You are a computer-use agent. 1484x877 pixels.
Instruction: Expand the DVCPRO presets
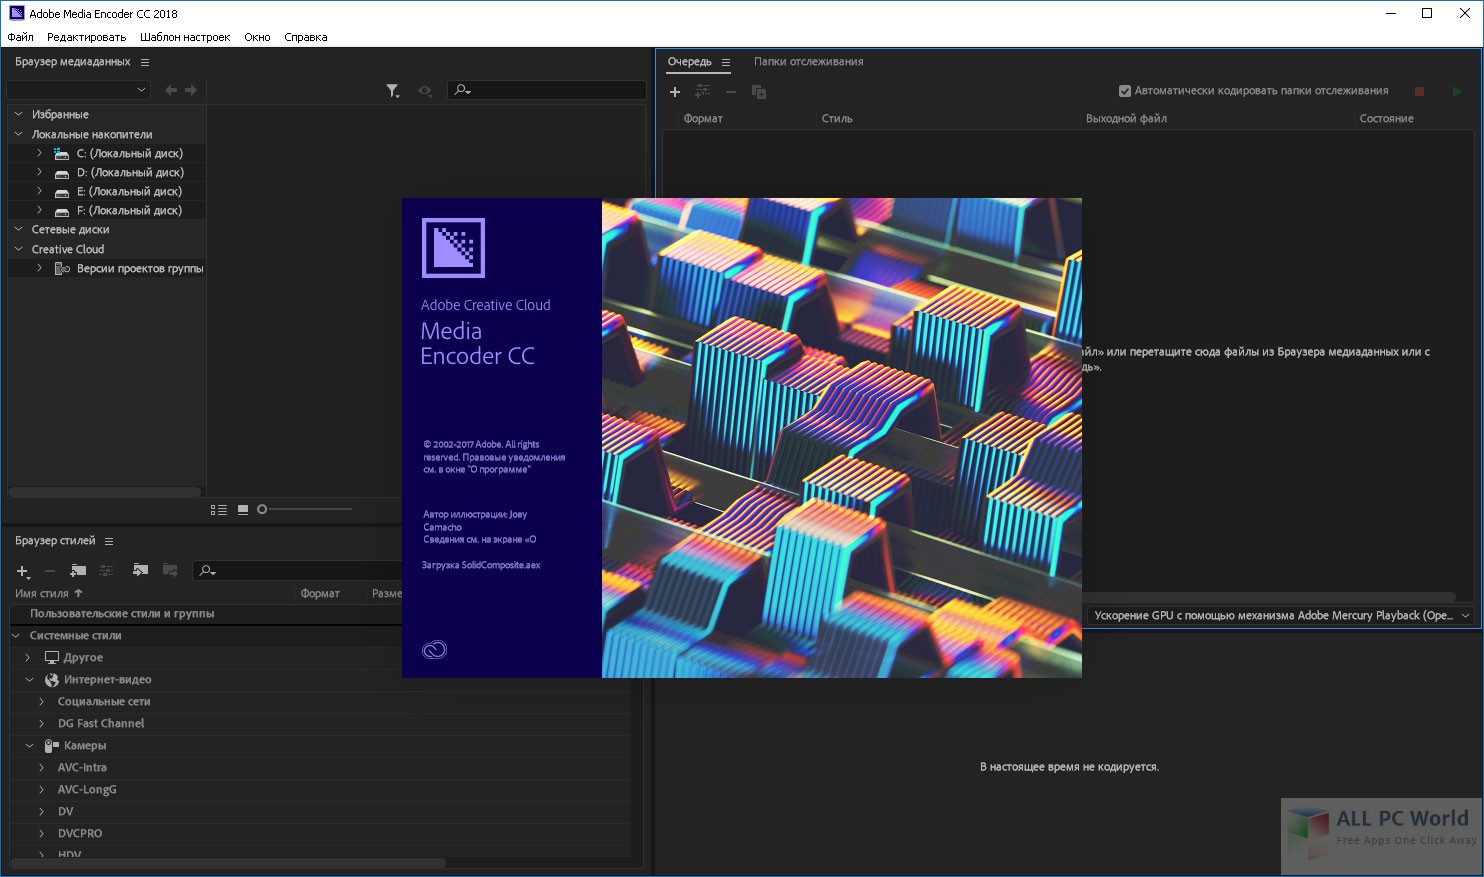[x=41, y=834]
